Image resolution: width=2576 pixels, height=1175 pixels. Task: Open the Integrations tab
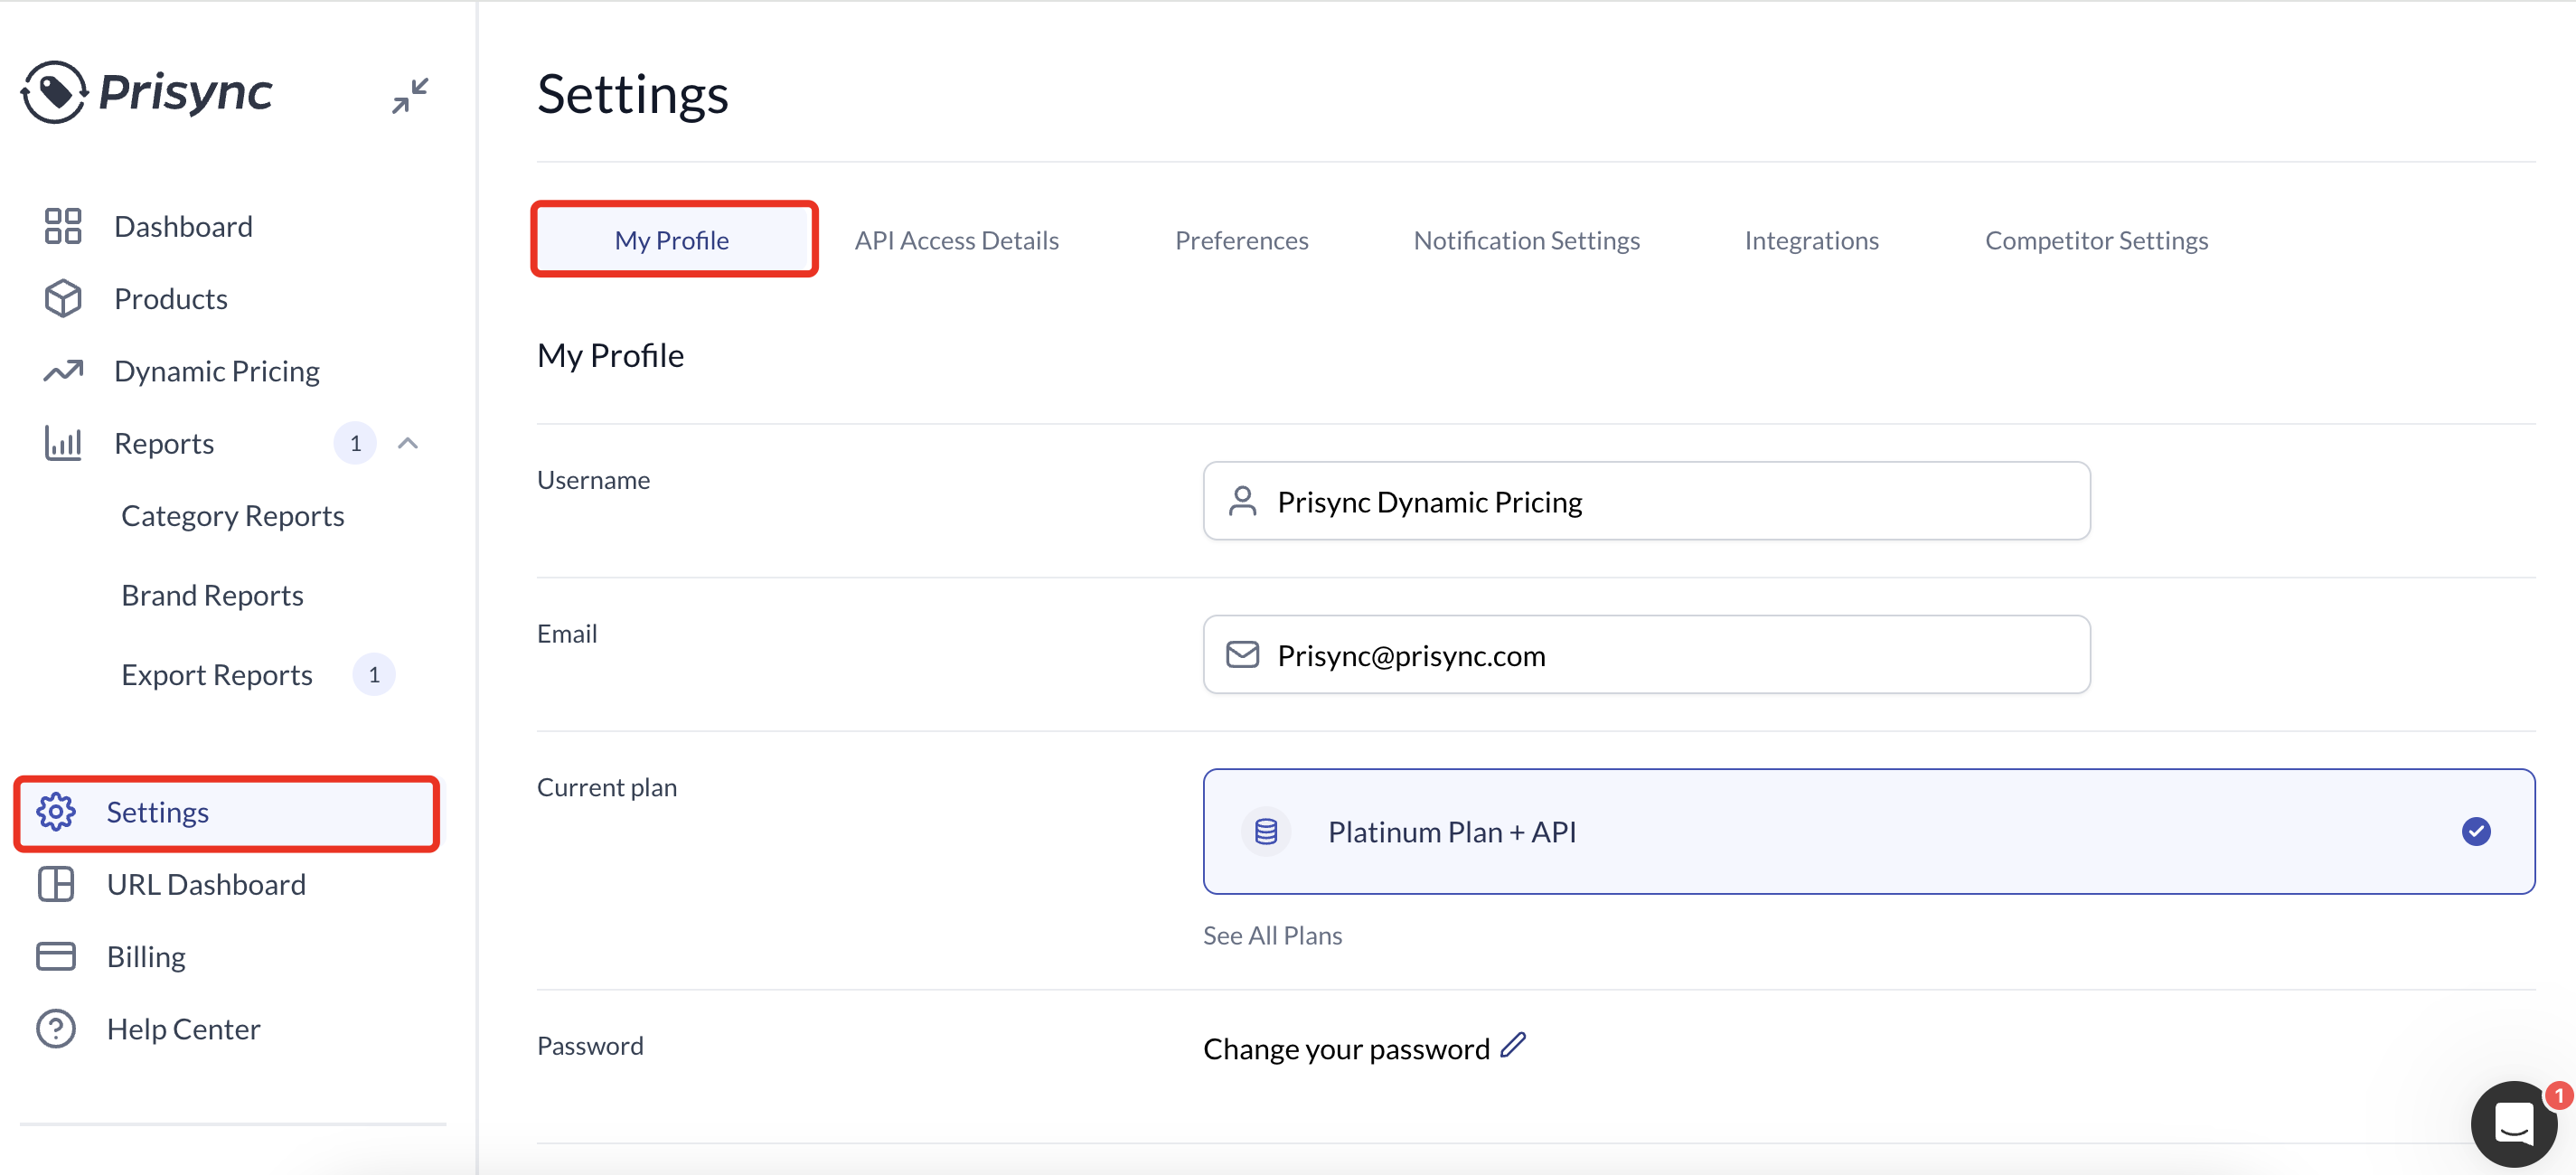(1811, 240)
